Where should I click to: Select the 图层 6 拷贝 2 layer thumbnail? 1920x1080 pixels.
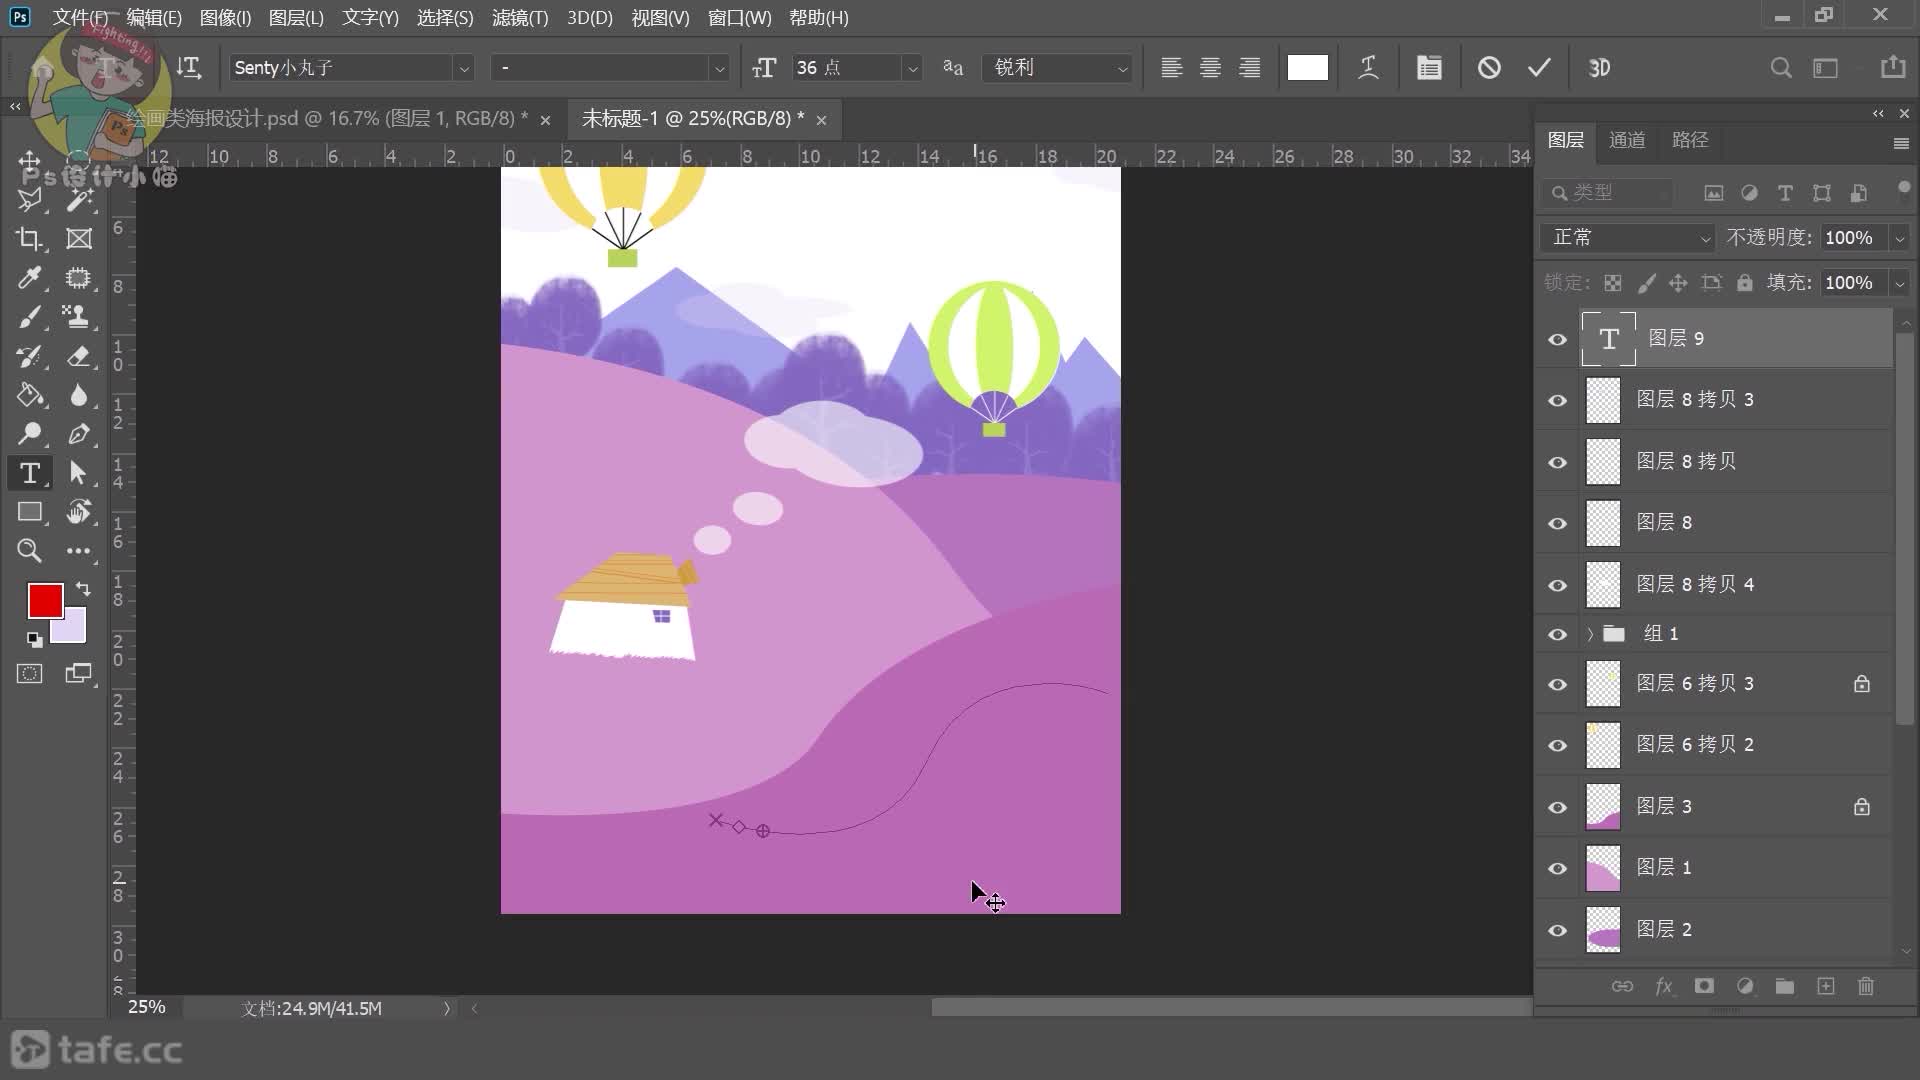tap(1603, 746)
